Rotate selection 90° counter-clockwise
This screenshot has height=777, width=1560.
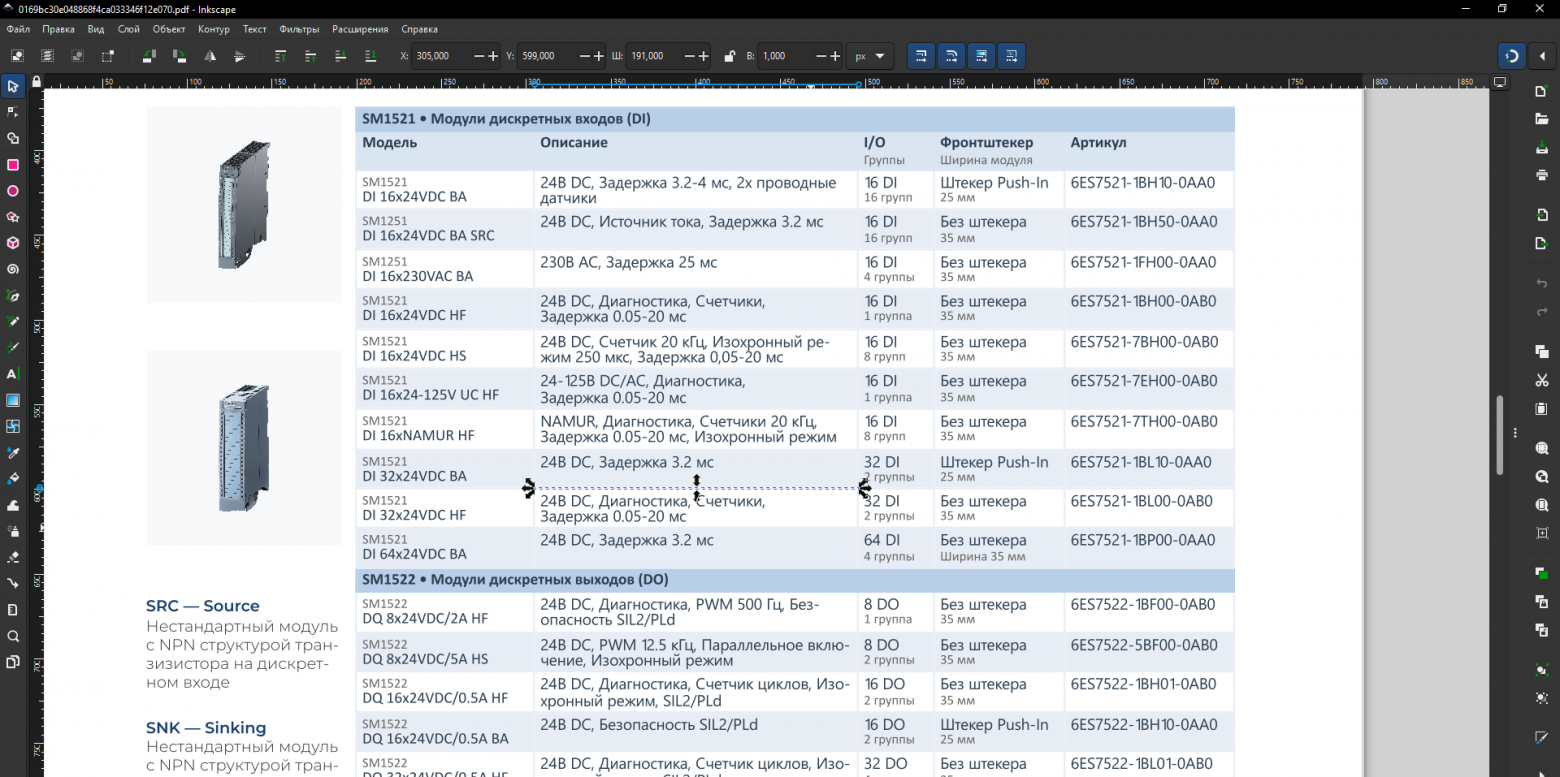pyautogui.click(x=149, y=56)
